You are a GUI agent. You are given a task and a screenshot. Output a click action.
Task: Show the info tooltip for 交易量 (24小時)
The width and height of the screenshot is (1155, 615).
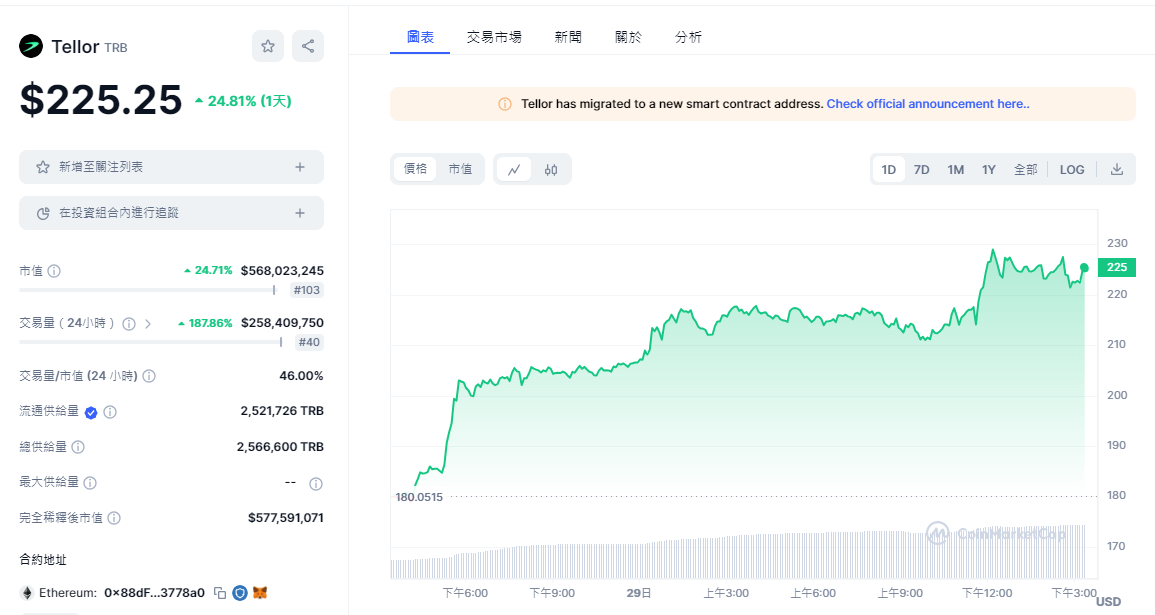tap(129, 323)
